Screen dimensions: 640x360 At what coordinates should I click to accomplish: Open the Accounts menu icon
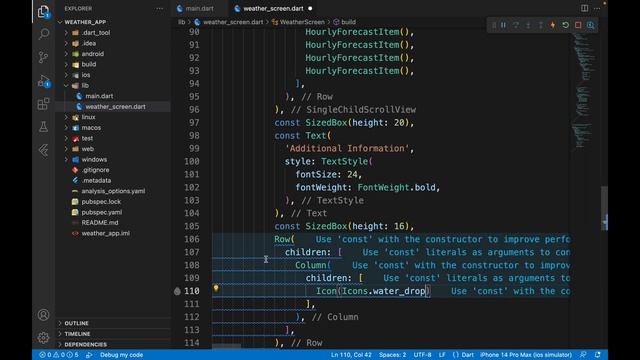click(x=43, y=315)
